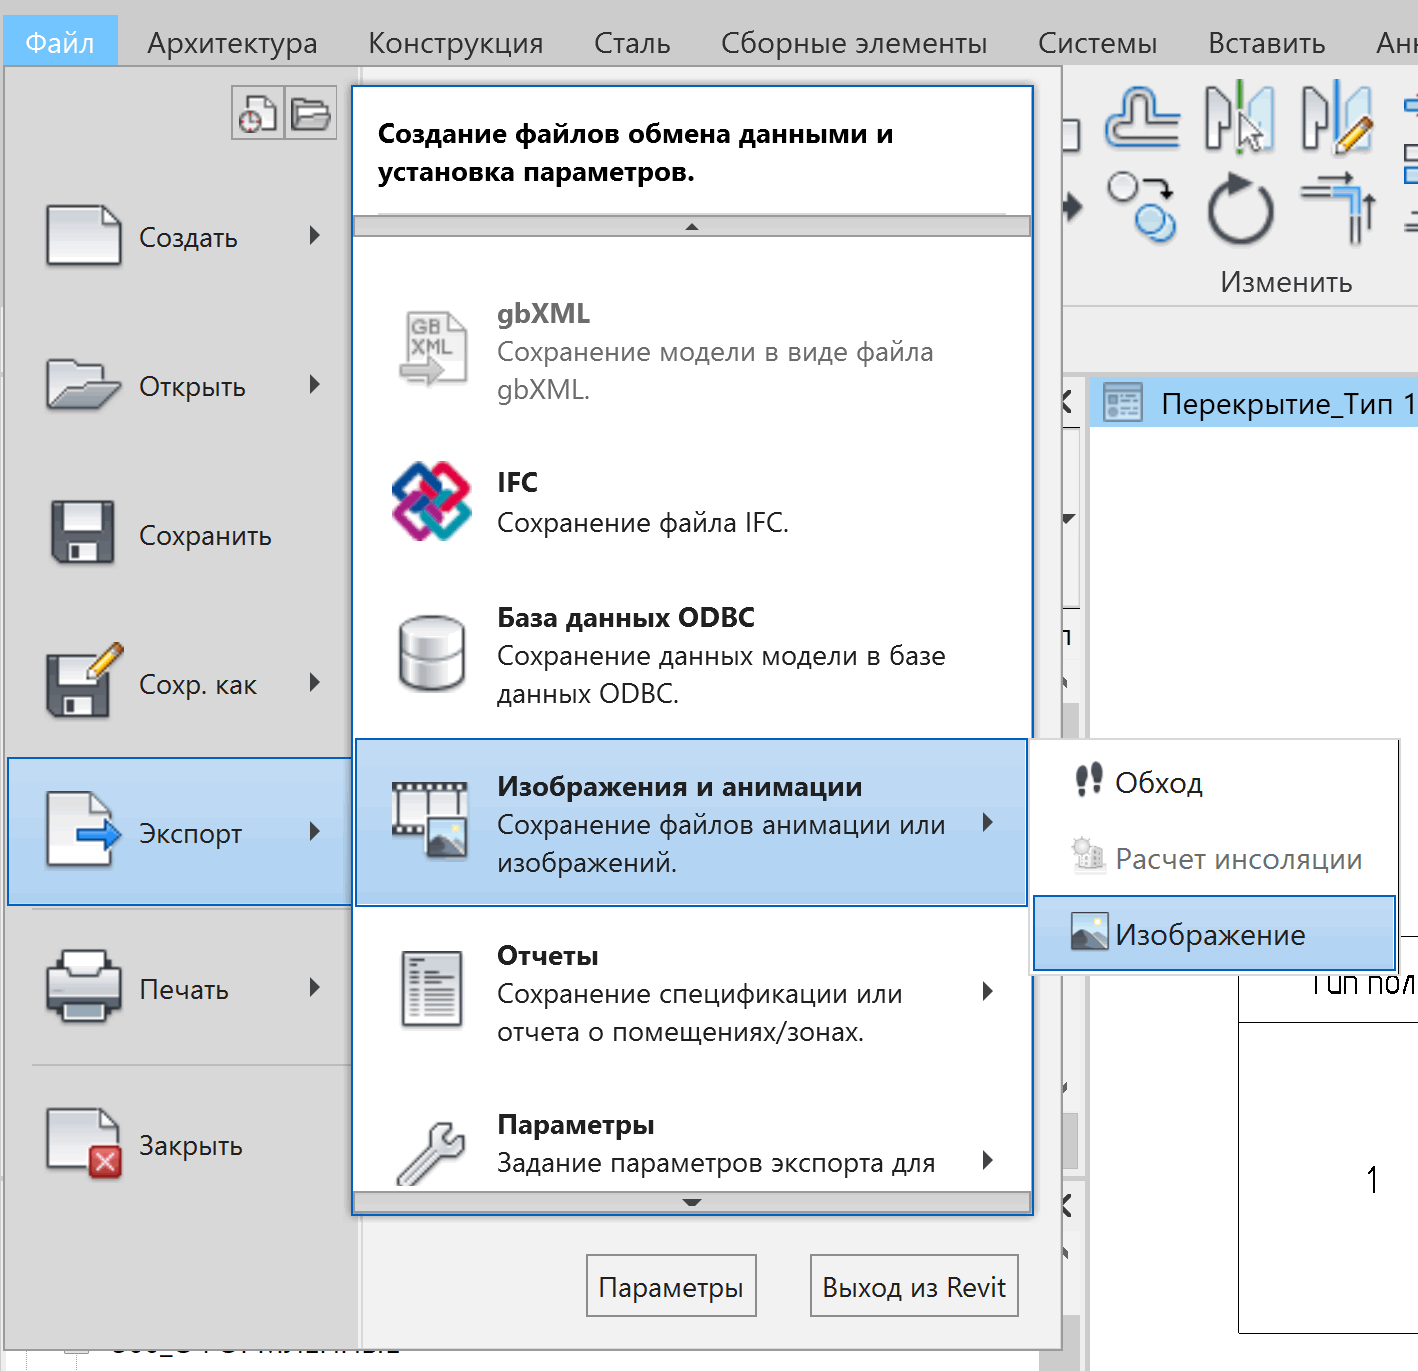Click the Создать new file icon
This screenshot has height=1371, width=1418.
coord(84,236)
